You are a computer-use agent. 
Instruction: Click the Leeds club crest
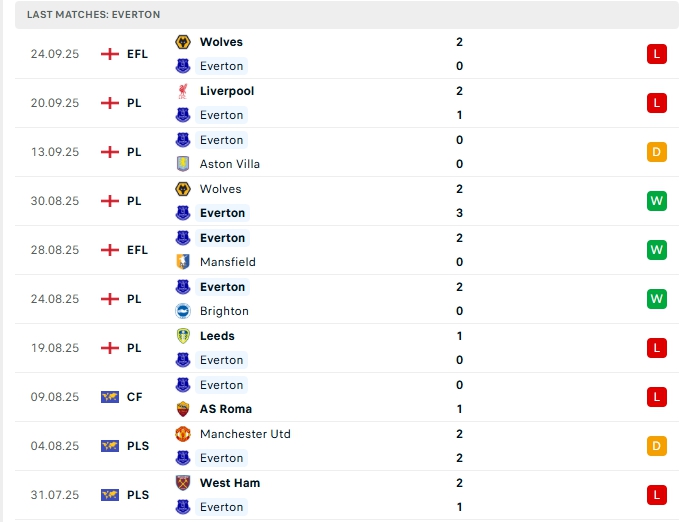[183, 336]
